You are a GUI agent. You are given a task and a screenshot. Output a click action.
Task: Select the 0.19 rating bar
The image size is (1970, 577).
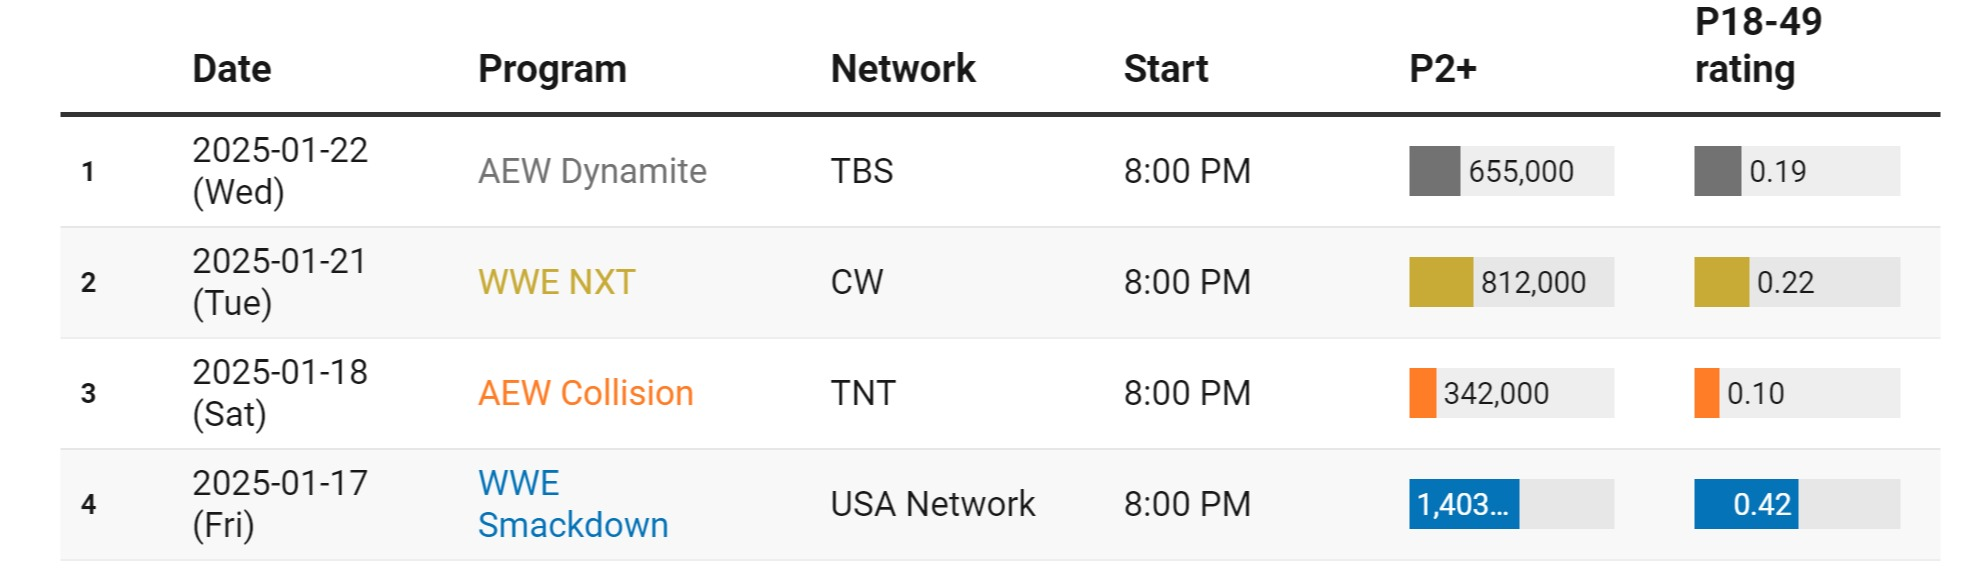pyautogui.click(x=1717, y=171)
